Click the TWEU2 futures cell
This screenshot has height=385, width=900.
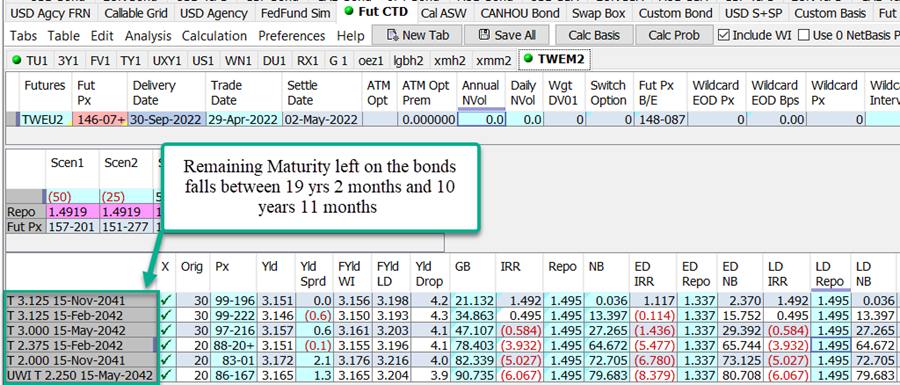44,120
